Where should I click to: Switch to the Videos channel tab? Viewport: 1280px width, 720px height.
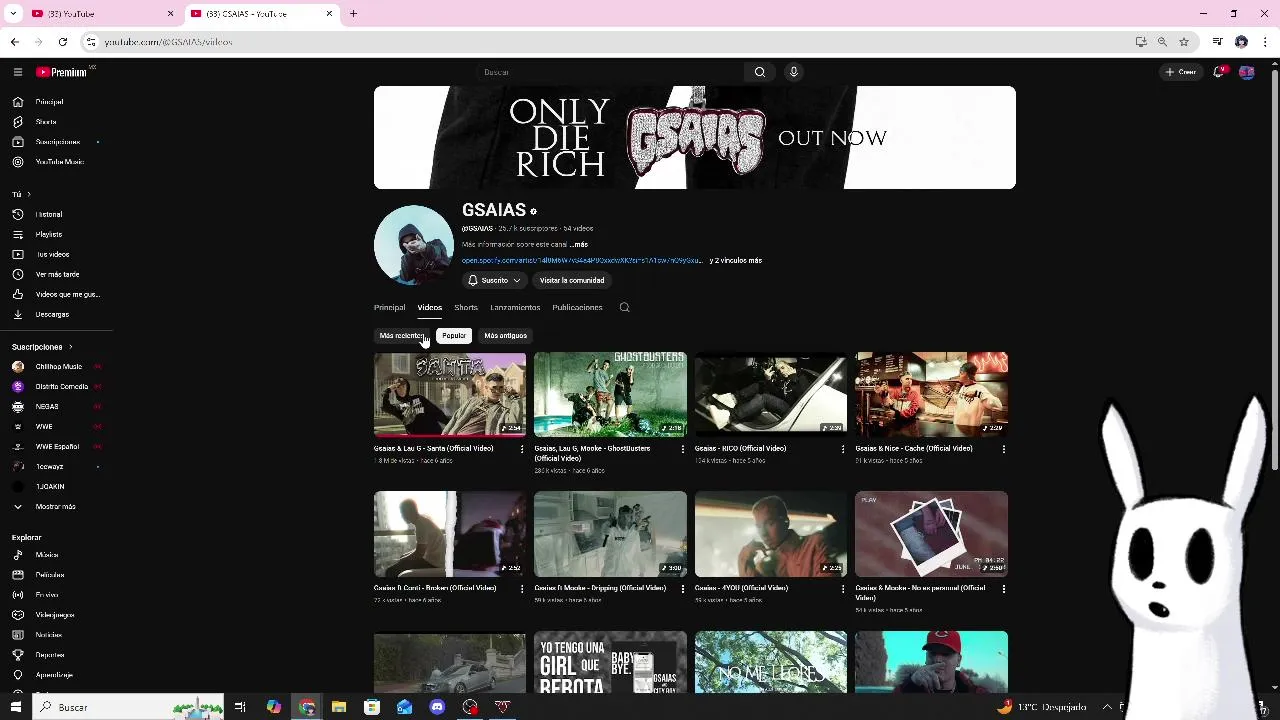pyautogui.click(x=430, y=308)
